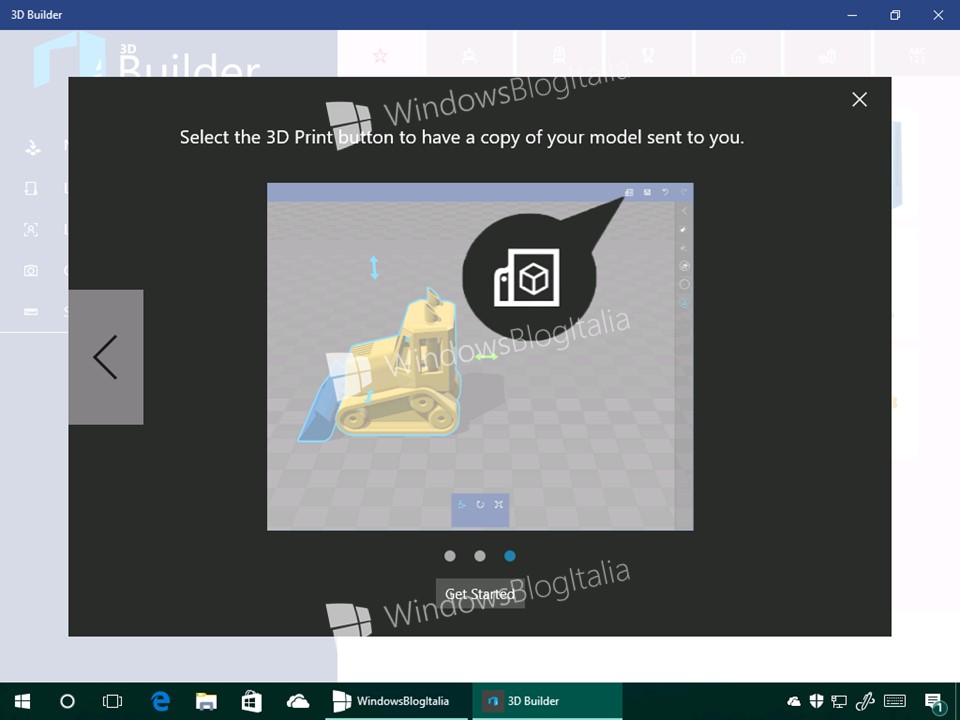
Task: Click the 'Select the 3D Print button' instruction text
Action: [x=462, y=137]
